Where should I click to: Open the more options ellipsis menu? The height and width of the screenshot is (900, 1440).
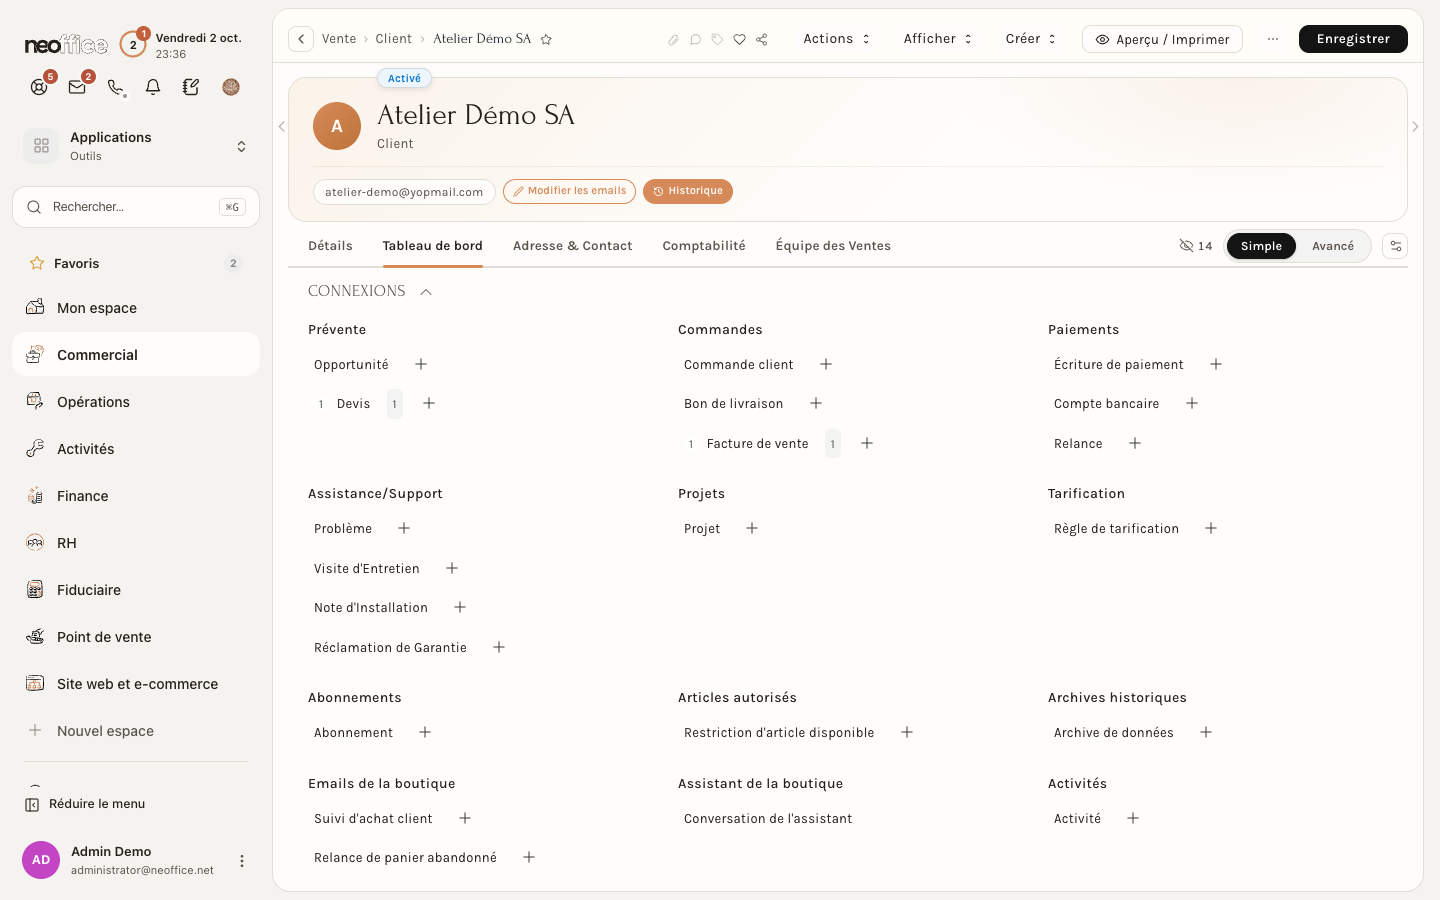[x=1272, y=39]
